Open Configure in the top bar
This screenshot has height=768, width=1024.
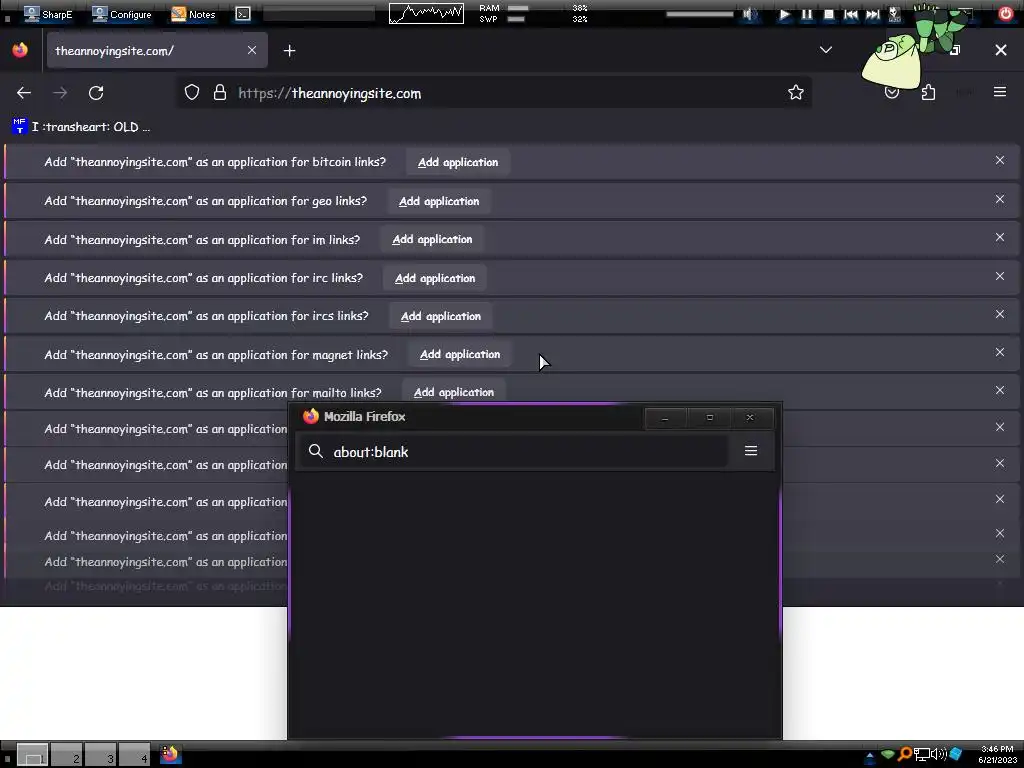point(121,14)
